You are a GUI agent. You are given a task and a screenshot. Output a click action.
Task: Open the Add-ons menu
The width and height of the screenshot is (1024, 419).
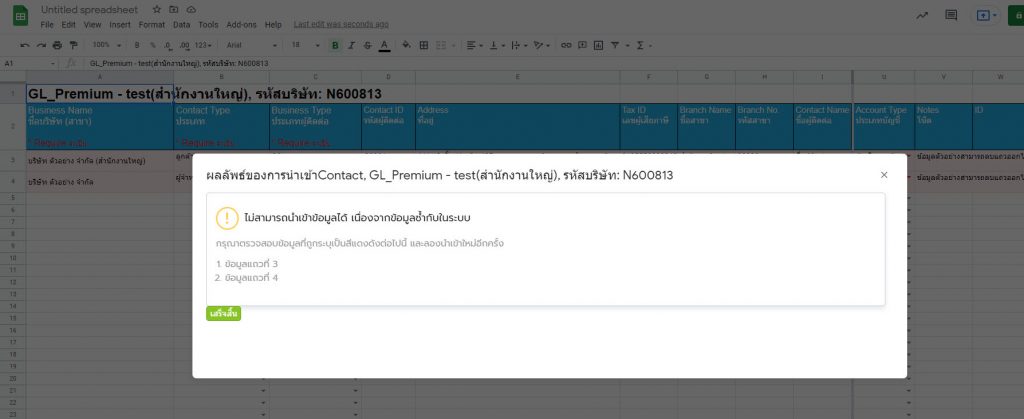point(242,25)
